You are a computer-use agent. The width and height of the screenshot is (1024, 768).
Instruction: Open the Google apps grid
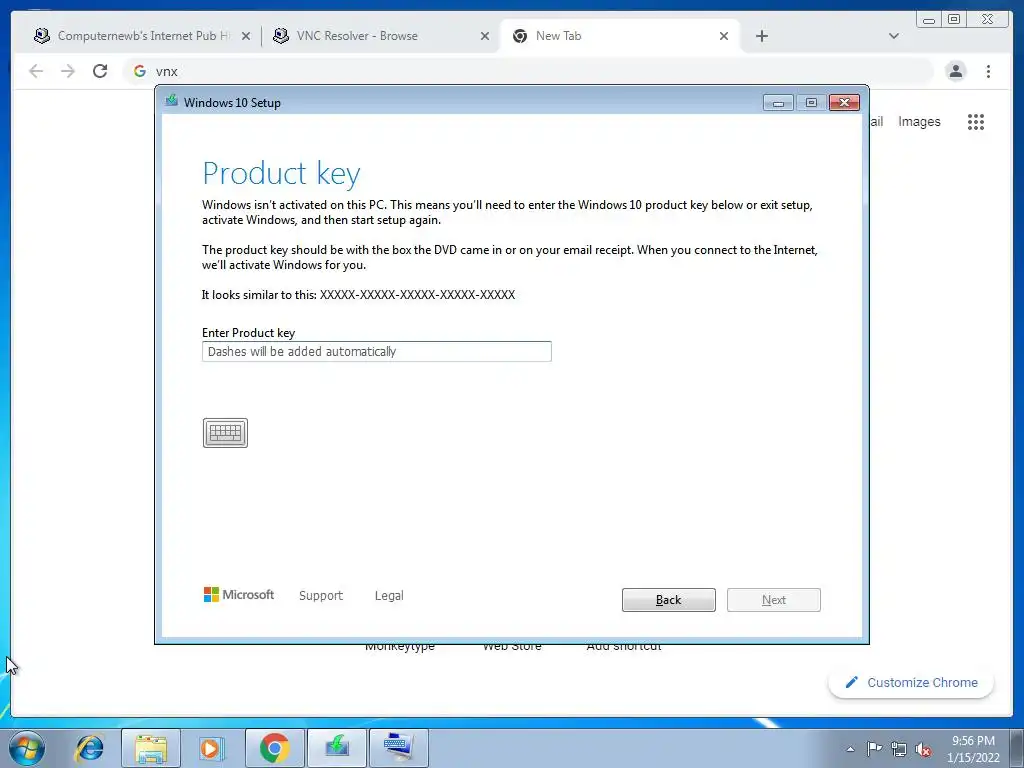coord(976,121)
